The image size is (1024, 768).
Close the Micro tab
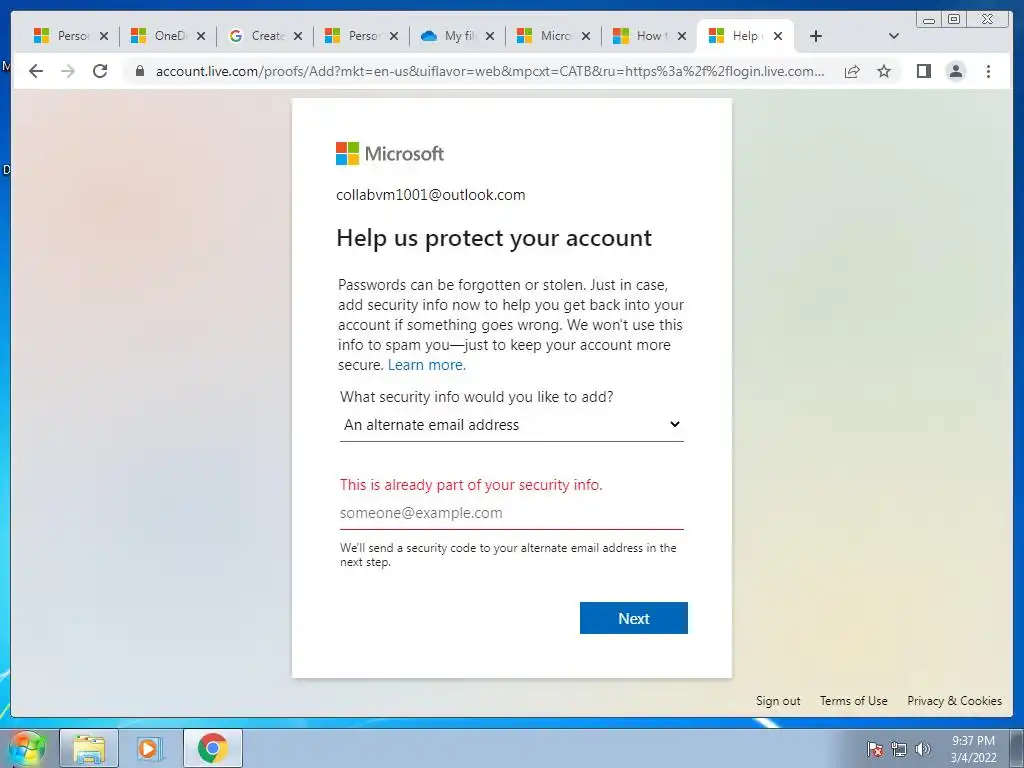(586, 36)
